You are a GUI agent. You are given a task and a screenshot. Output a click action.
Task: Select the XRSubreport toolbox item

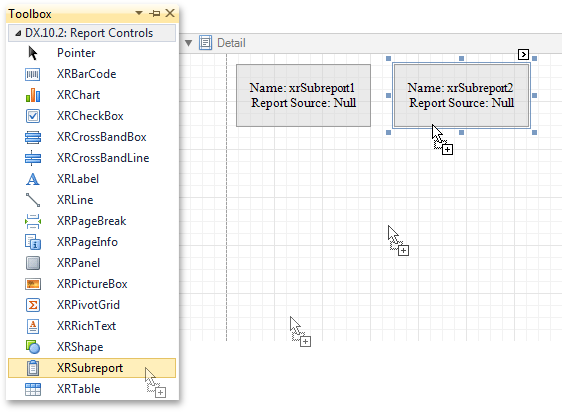coord(92,368)
